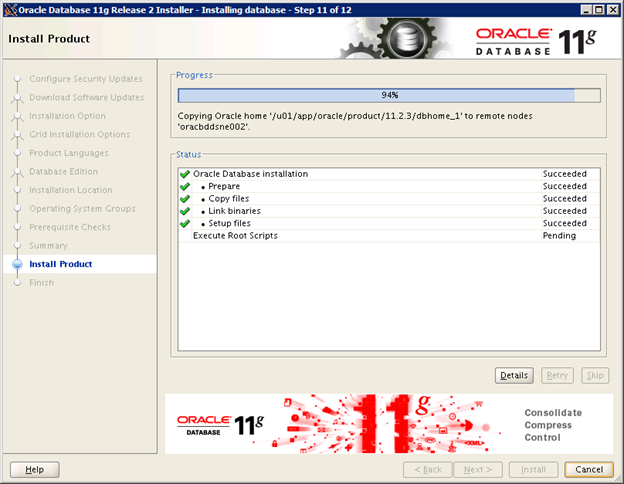Close the installer window
The width and height of the screenshot is (624, 484).
pos(612,10)
